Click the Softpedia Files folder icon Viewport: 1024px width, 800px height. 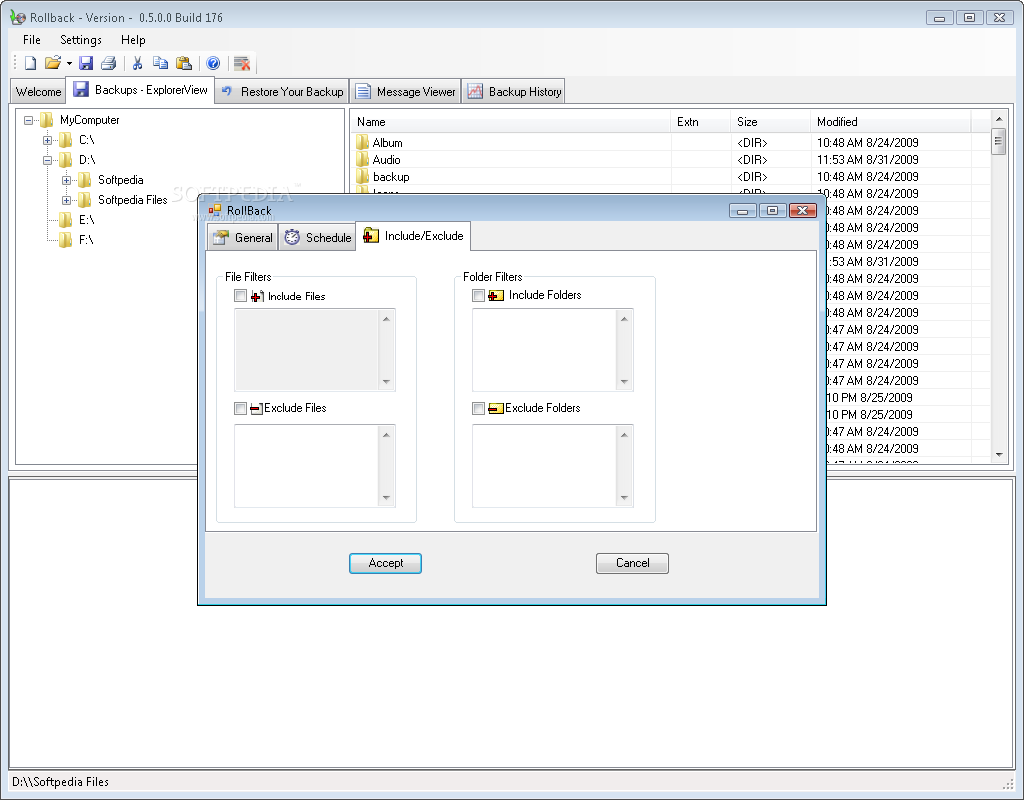pyautogui.click(x=84, y=199)
